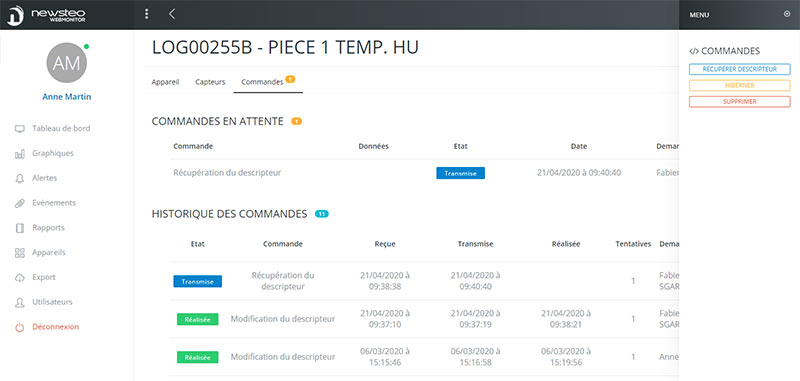800x381 pixels.
Task: Select pending Récupération du descripteur row text
Action: click(x=227, y=173)
